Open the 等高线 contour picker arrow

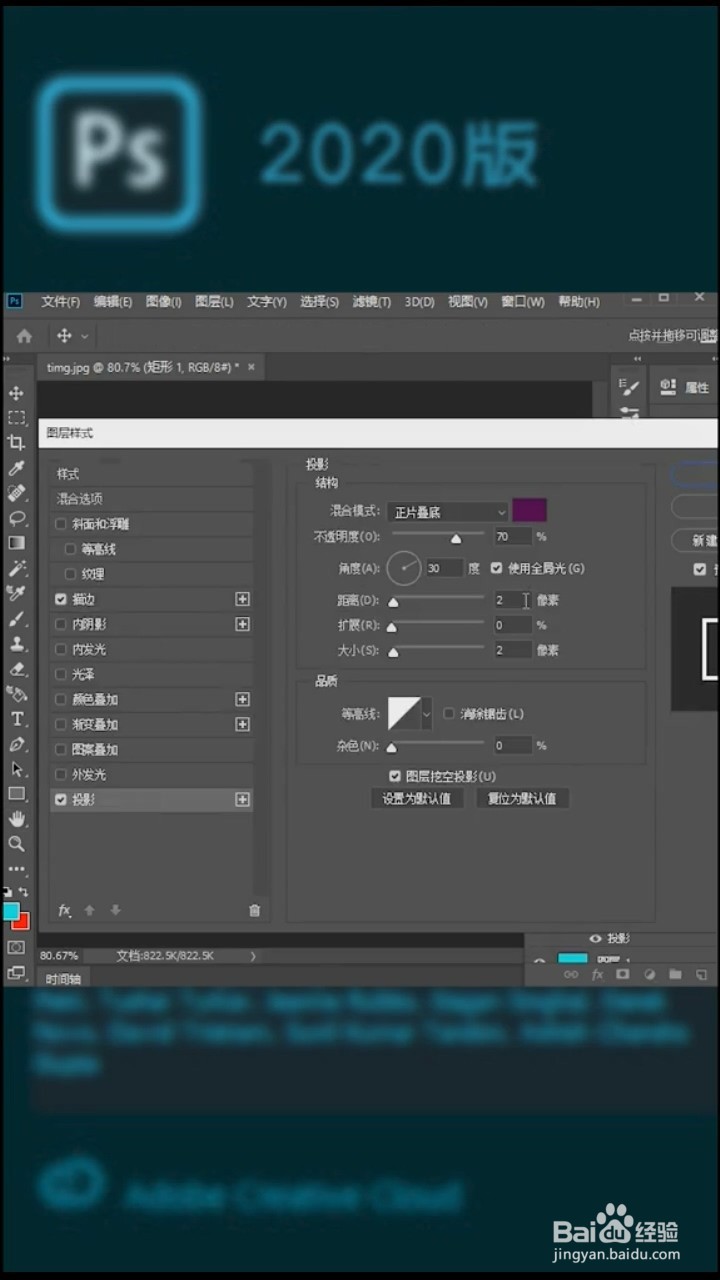tap(427, 714)
